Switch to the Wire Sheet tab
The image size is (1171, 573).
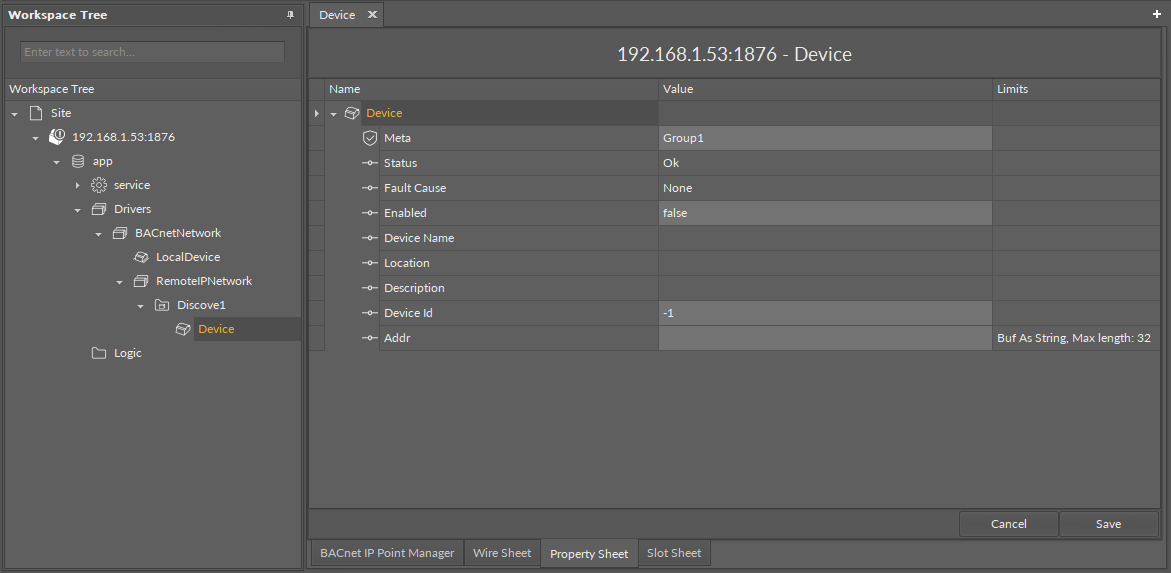click(502, 553)
